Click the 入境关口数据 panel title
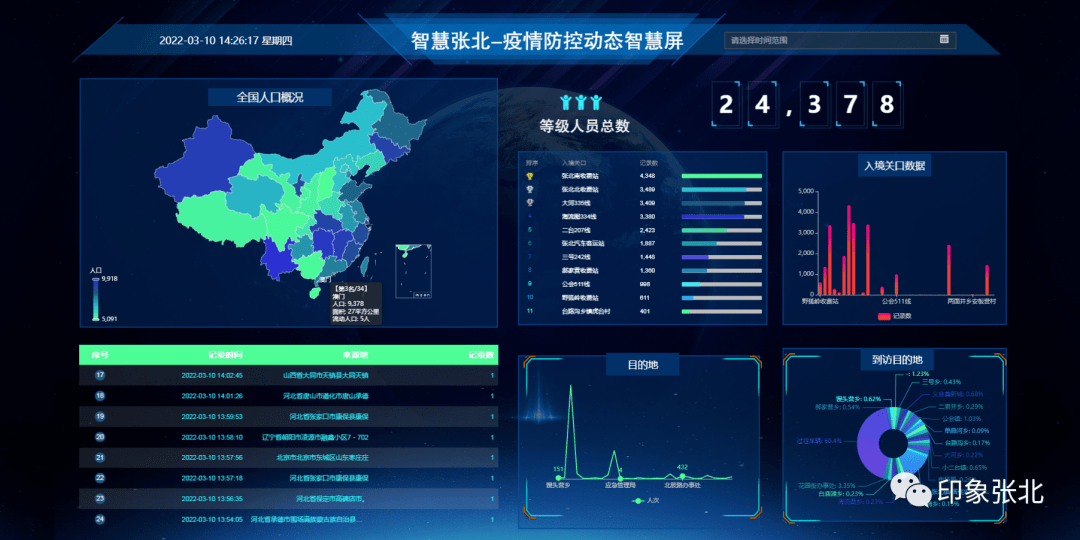Viewport: 1080px width, 540px height. pyautogui.click(x=895, y=165)
